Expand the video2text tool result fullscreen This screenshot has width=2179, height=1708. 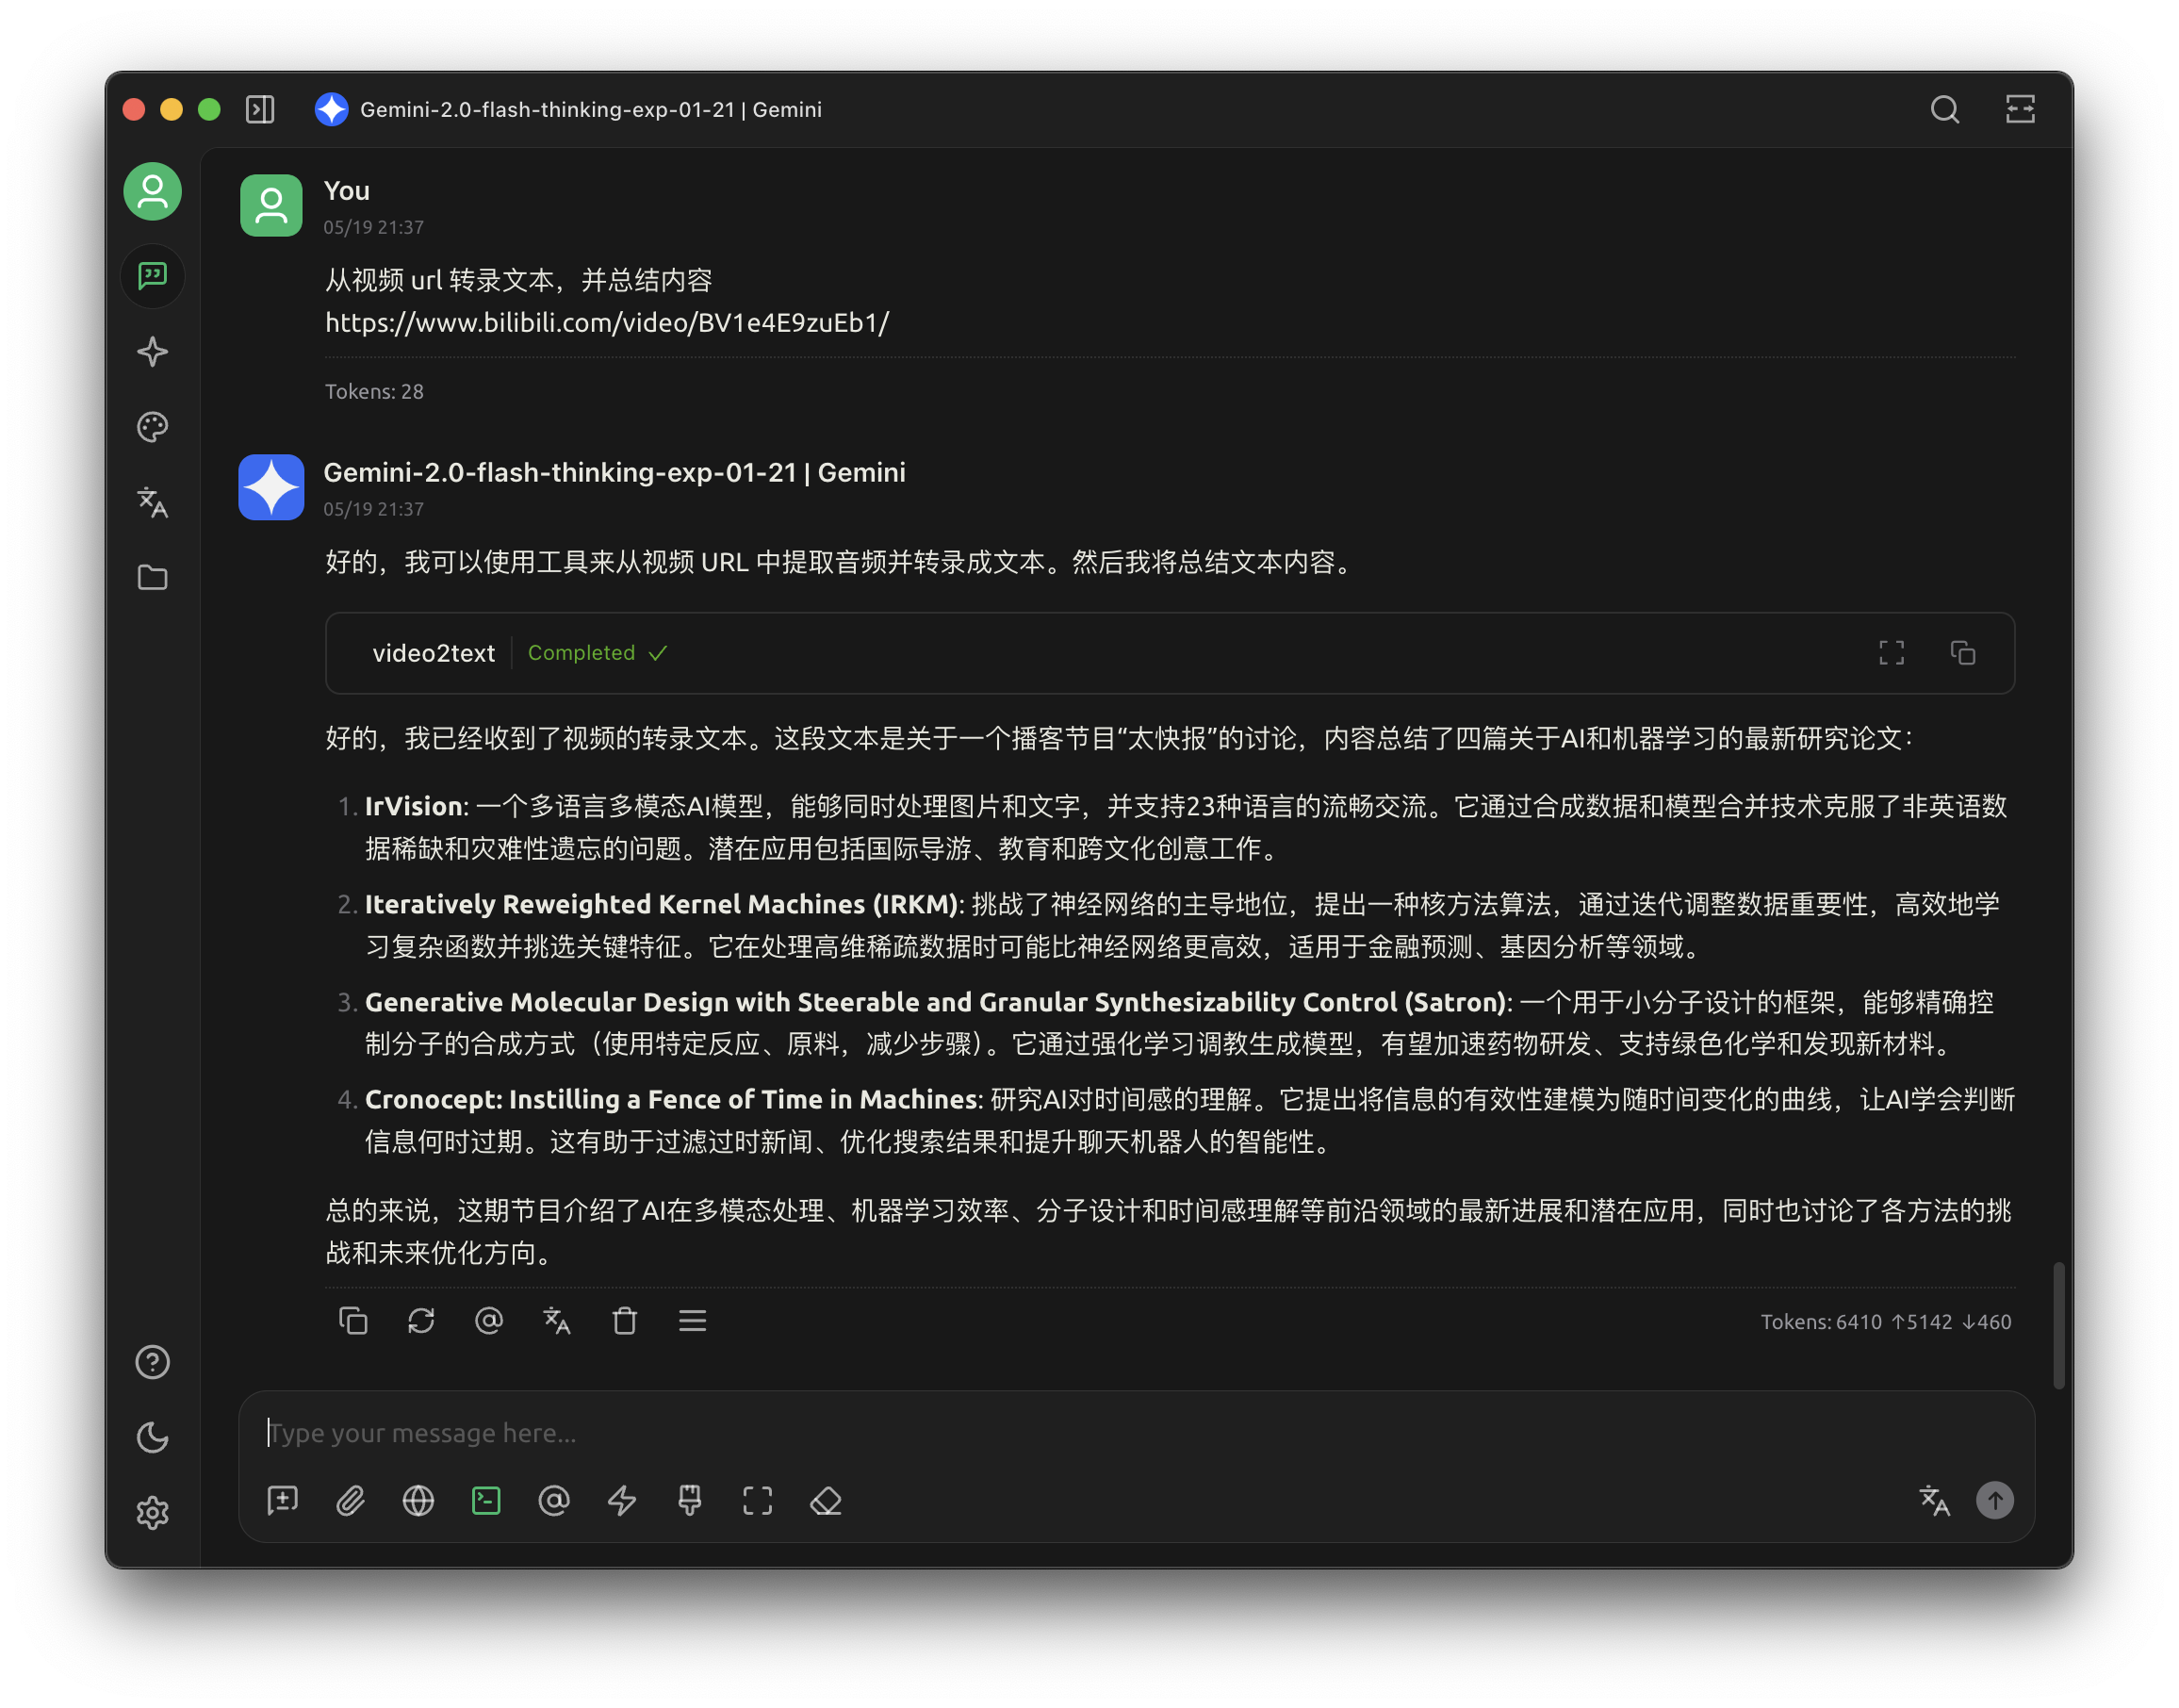tap(1891, 653)
